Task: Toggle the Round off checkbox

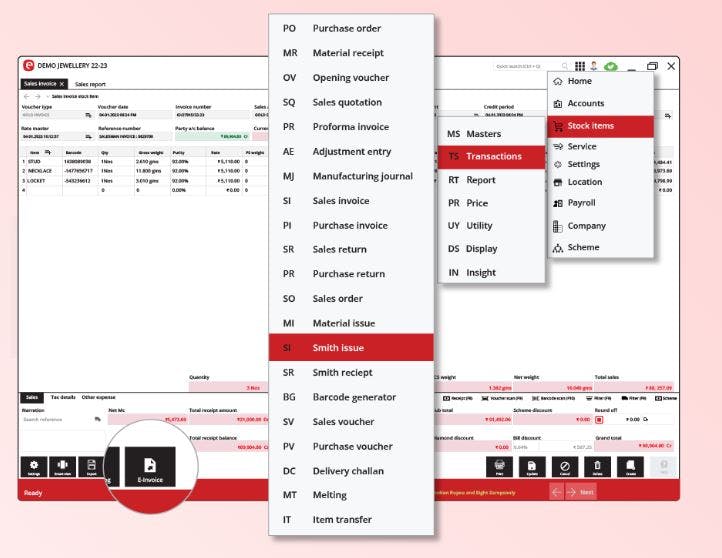Action: (599, 420)
